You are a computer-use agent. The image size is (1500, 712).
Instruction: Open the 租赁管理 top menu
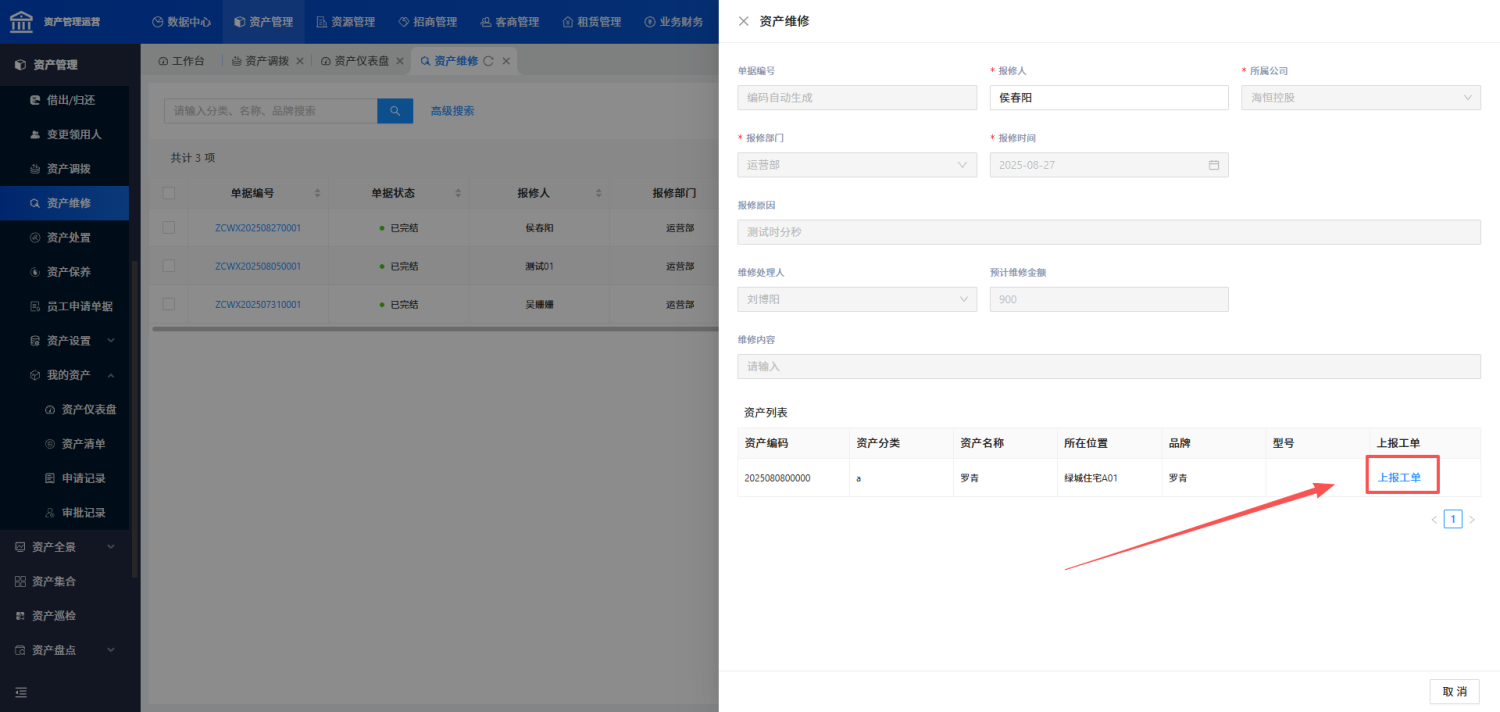point(591,22)
